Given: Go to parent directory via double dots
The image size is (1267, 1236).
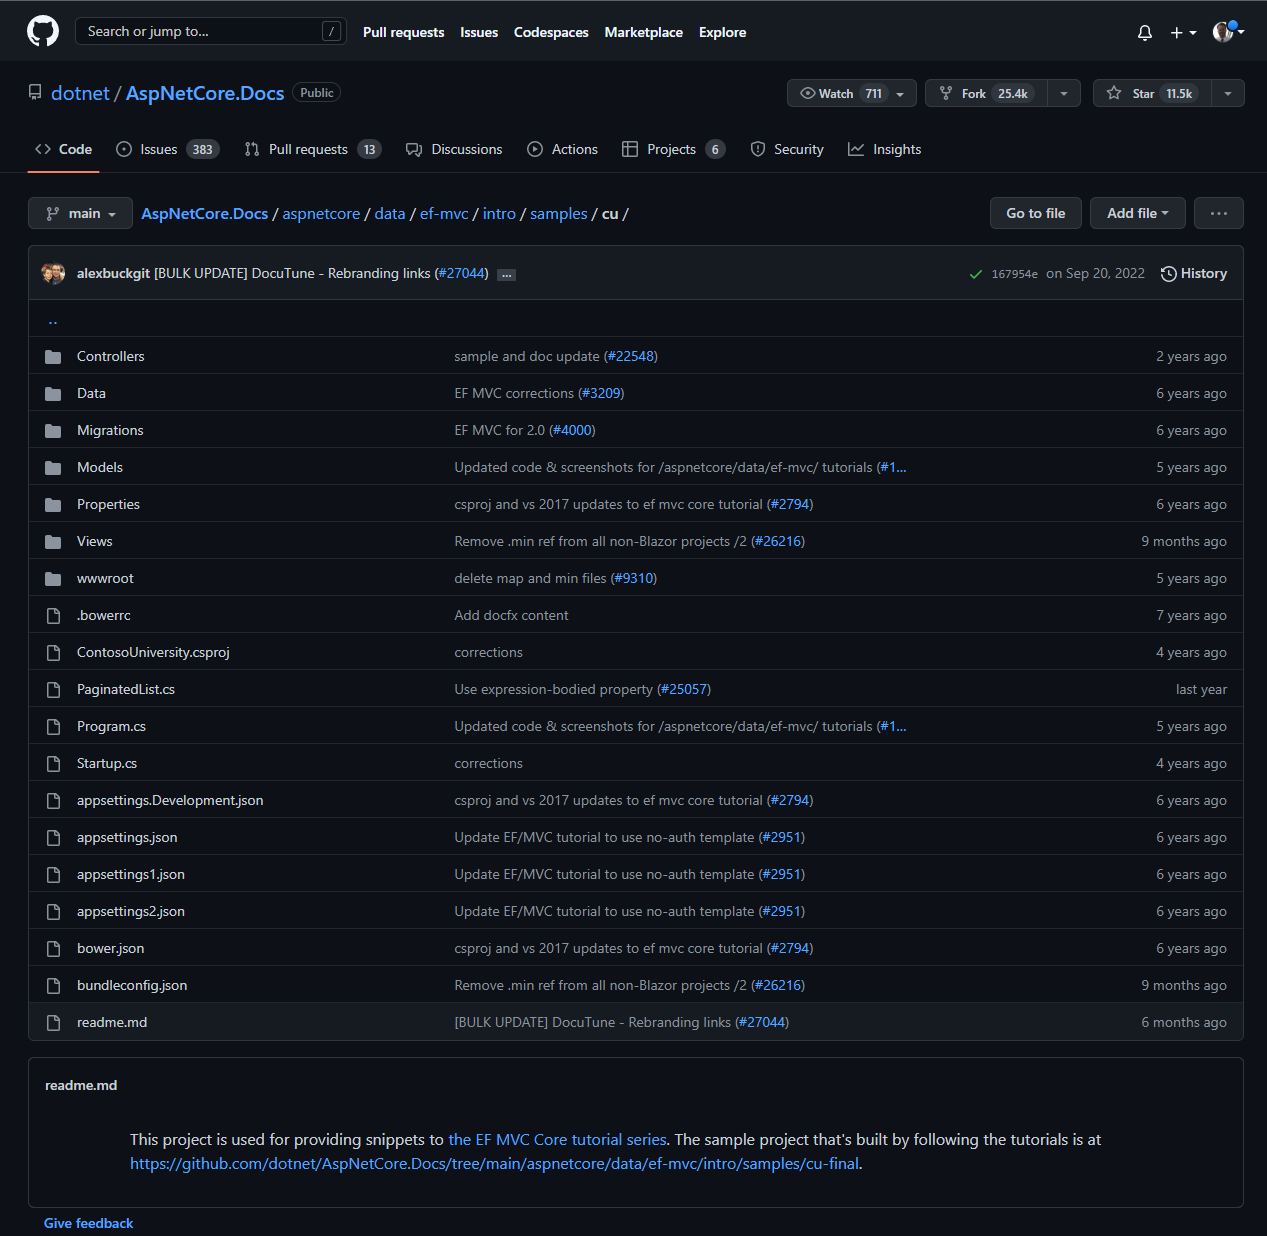Looking at the screenshot, I should (53, 320).
